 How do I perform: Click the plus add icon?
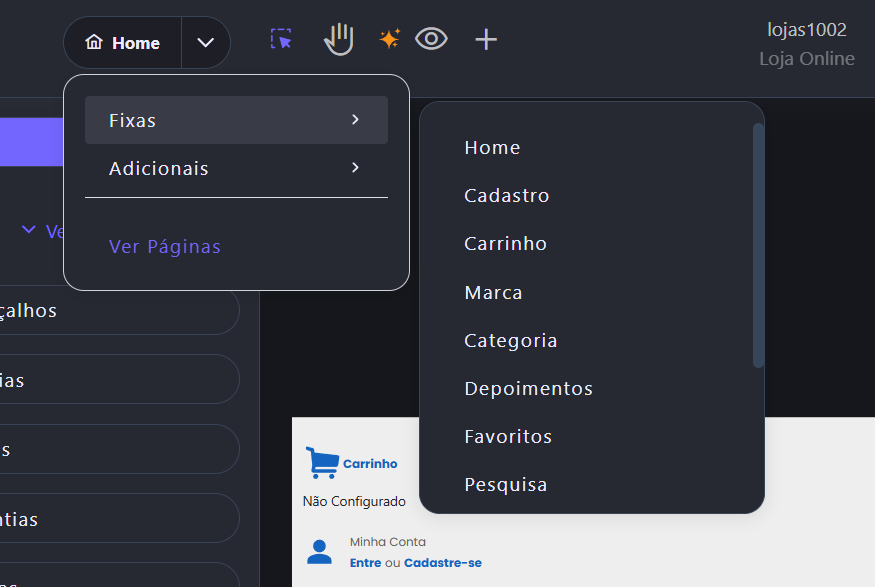[x=486, y=40]
